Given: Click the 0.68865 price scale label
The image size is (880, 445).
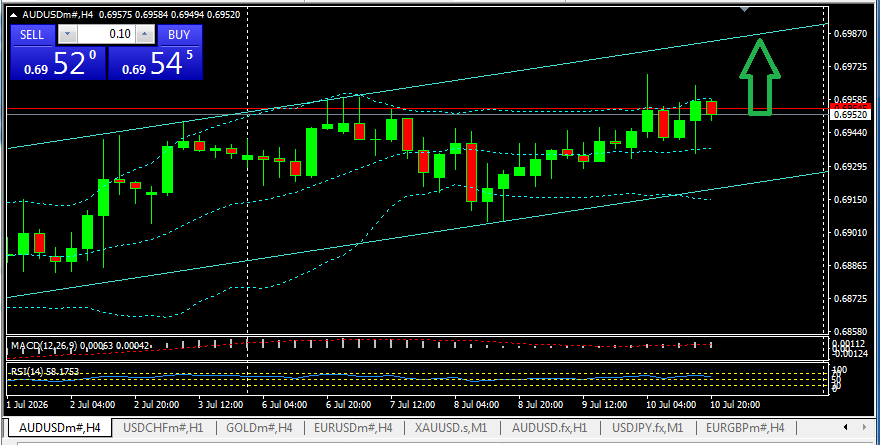Looking at the screenshot, I should (851, 265).
